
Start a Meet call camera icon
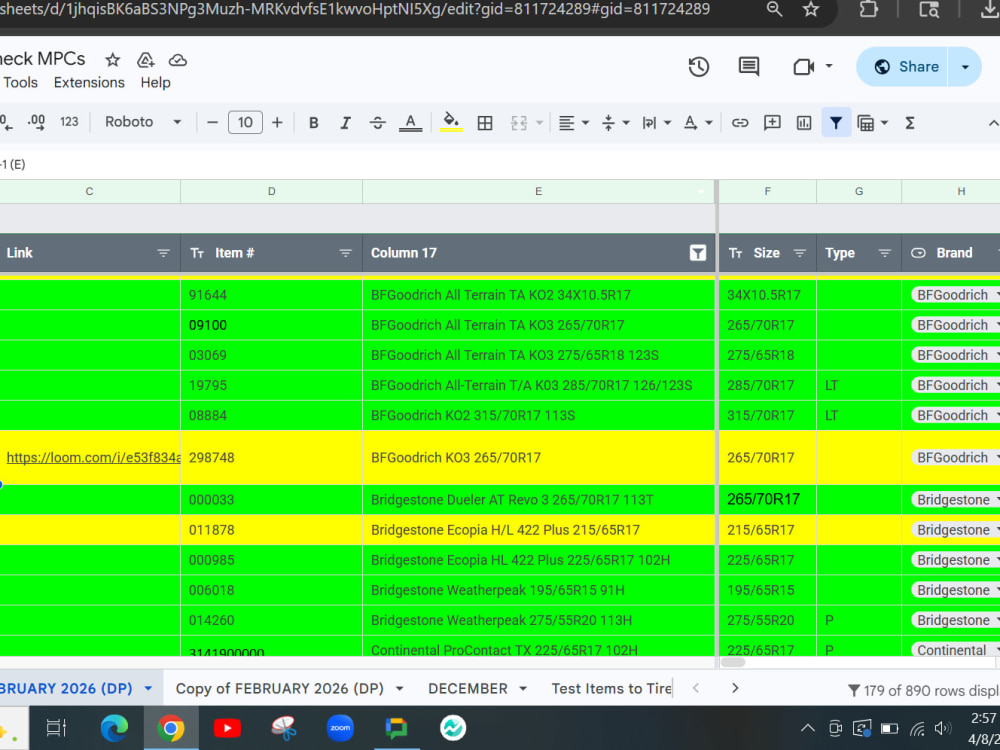tap(804, 66)
